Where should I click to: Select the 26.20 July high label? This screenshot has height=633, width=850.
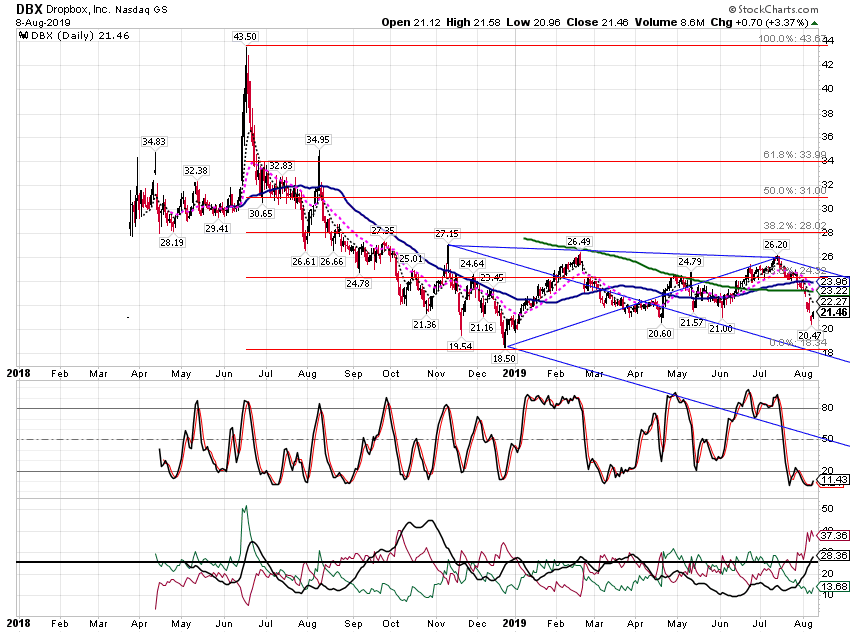pos(776,244)
